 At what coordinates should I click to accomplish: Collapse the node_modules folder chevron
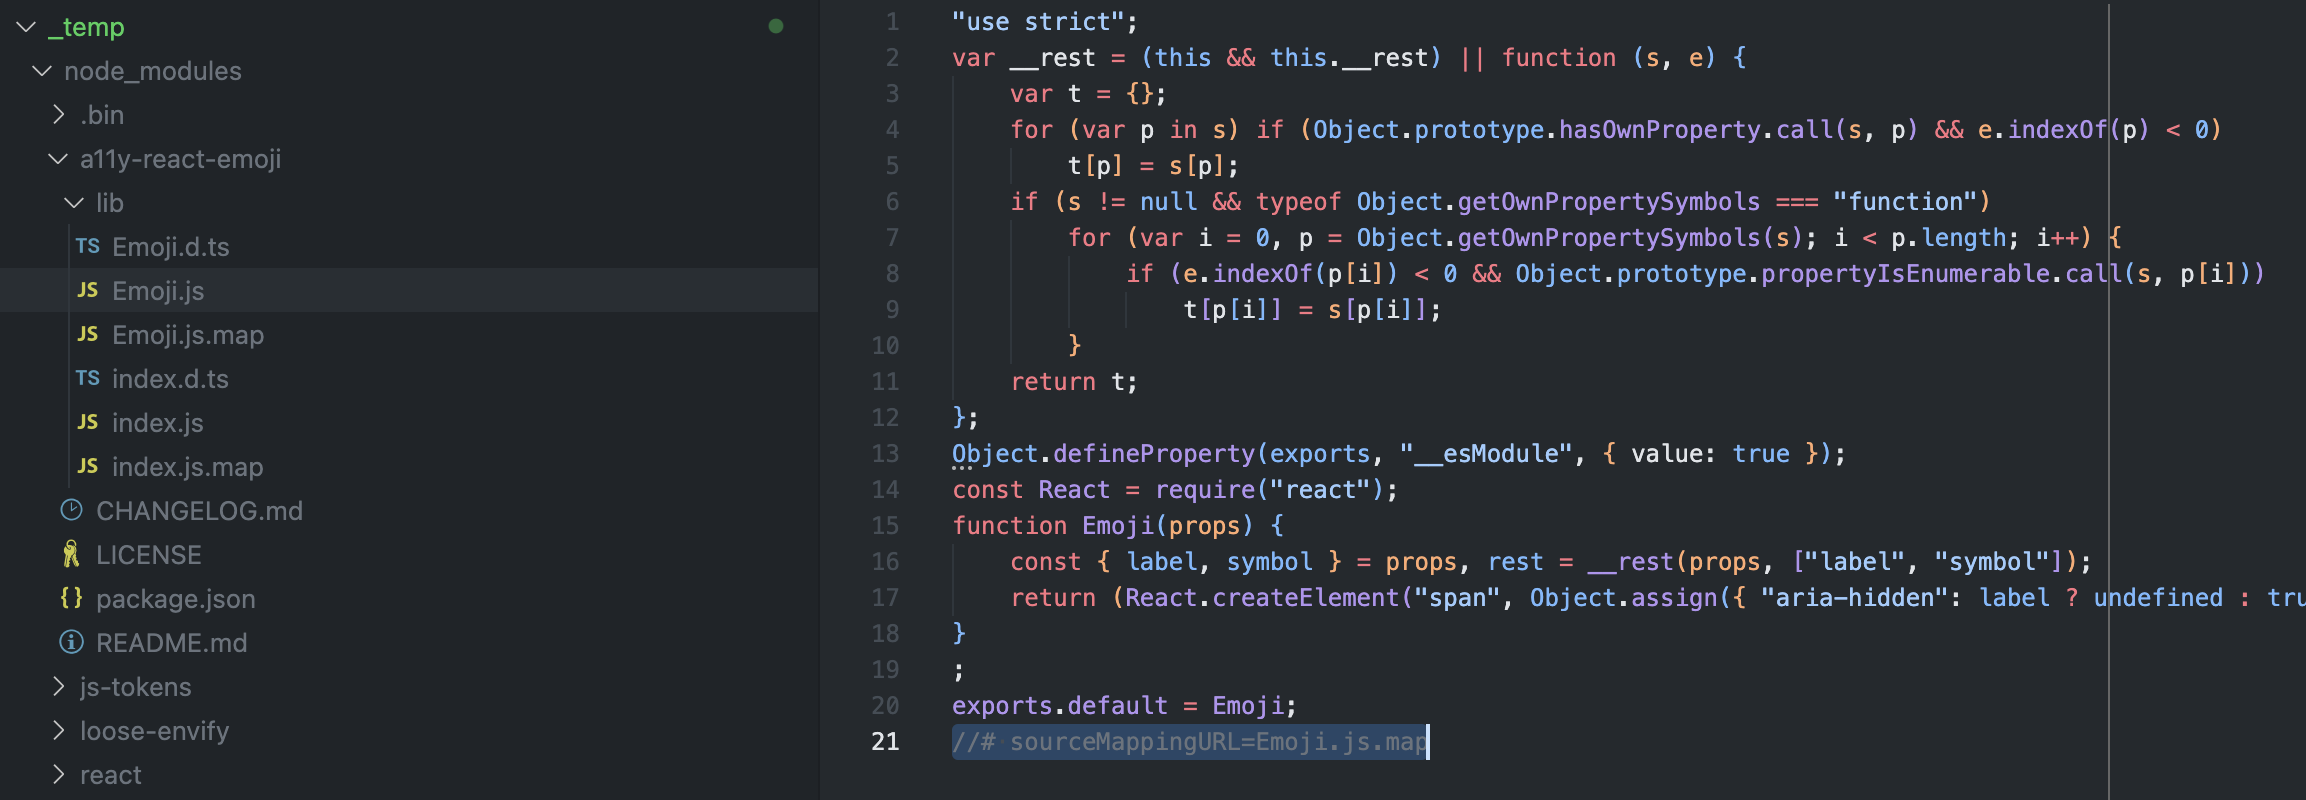coord(42,71)
